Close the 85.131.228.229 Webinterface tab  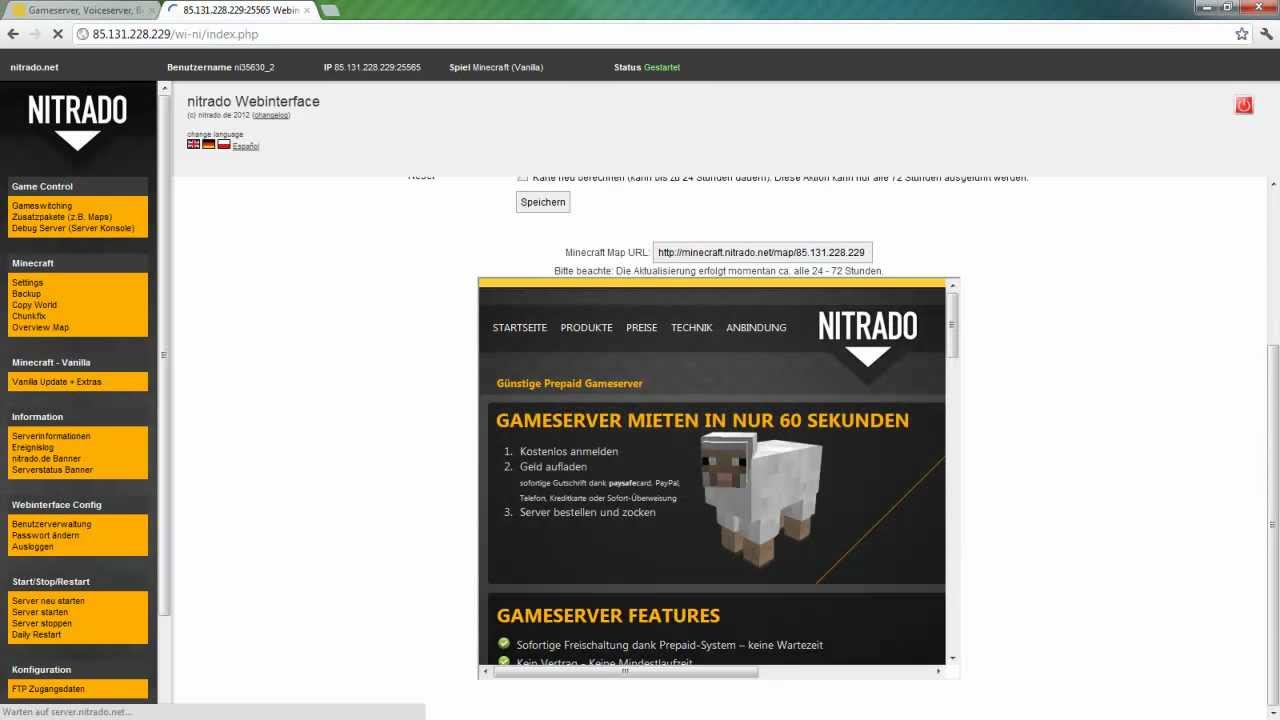tap(308, 10)
